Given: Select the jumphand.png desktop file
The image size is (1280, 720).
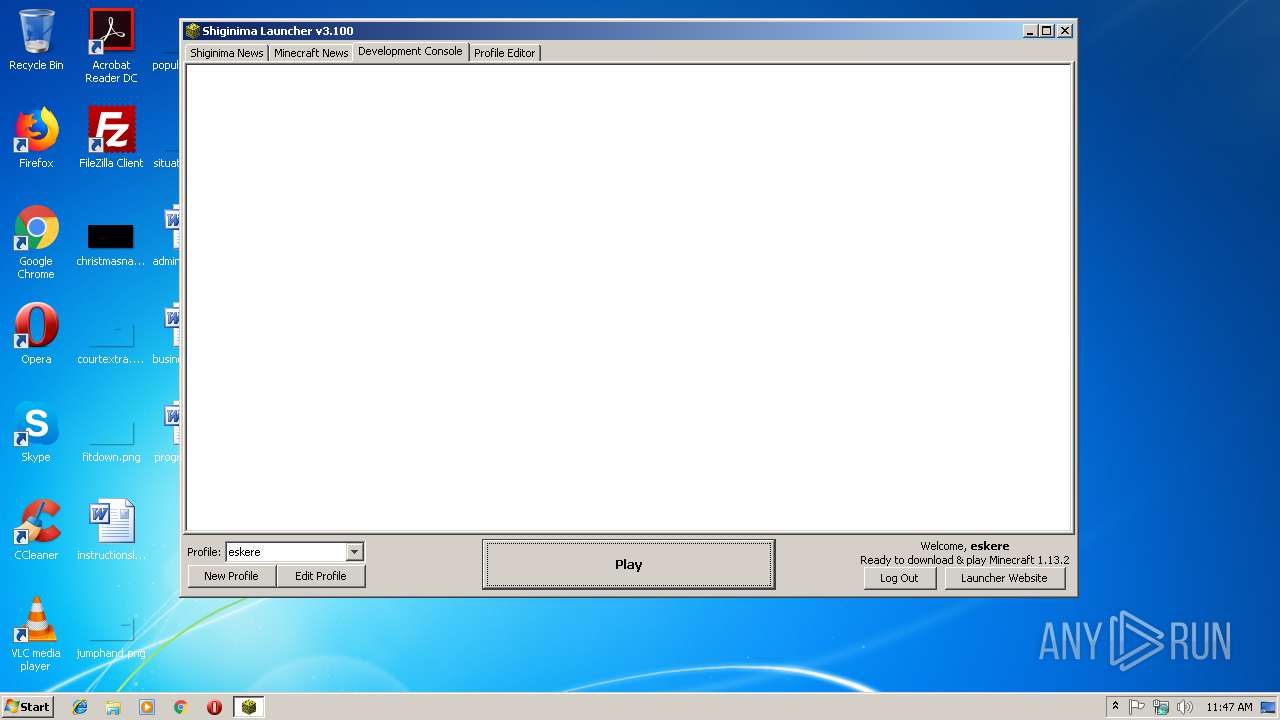Looking at the screenshot, I should point(111,634).
